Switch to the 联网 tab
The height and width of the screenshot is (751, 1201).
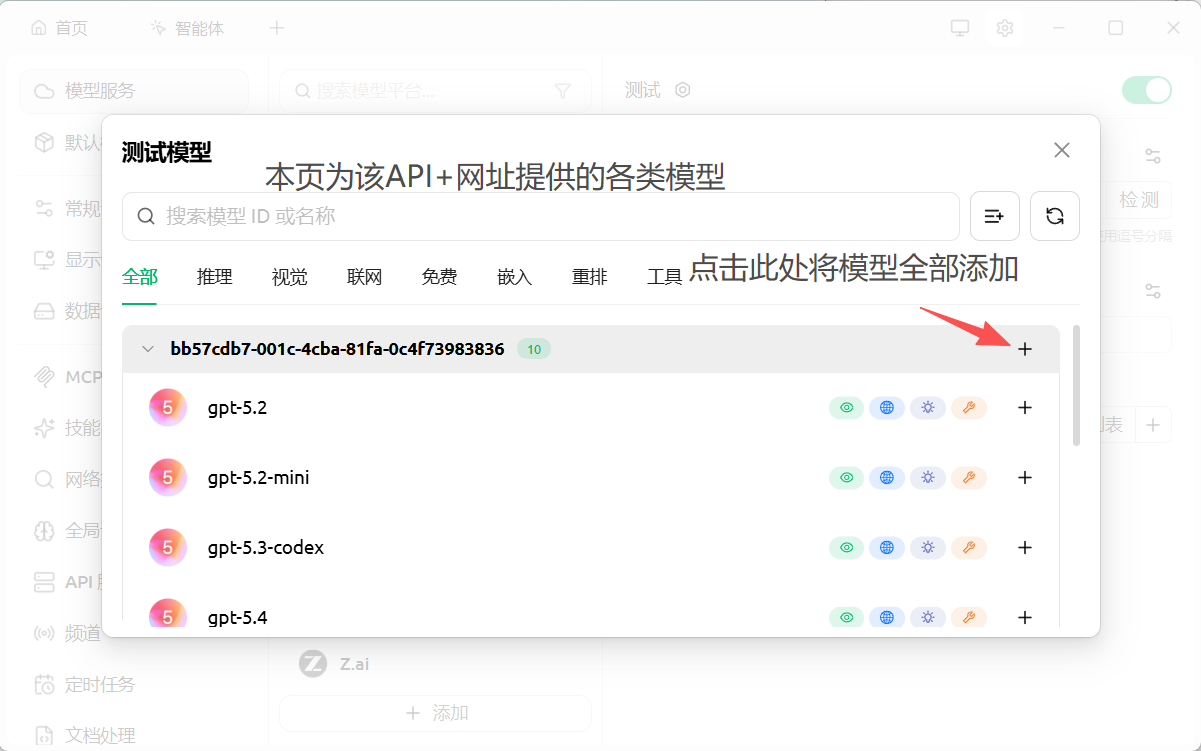pyautogui.click(x=365, y=277)
